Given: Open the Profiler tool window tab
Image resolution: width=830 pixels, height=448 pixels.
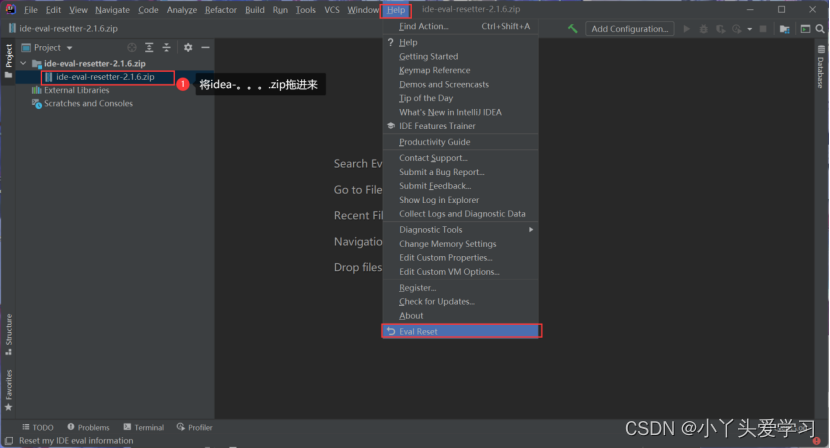Looking at the screenshot, I should pos(194,427).
